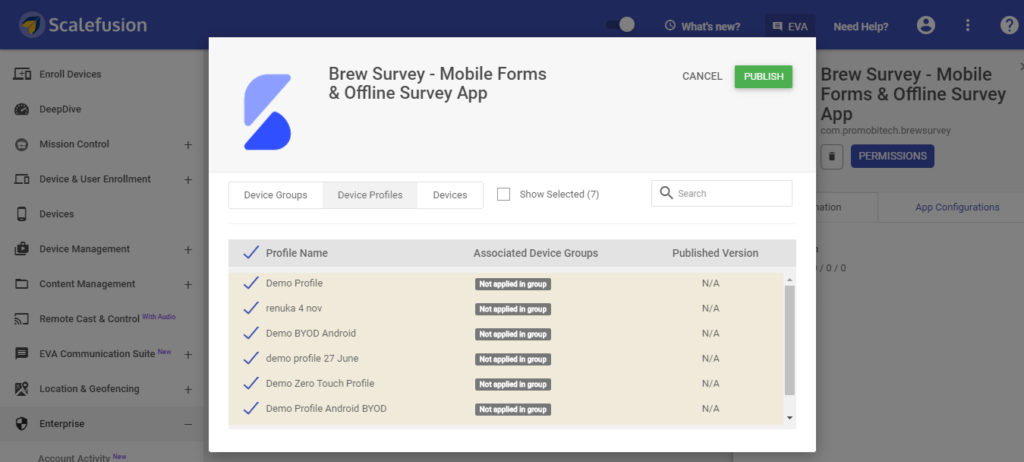The width and height of the screenshot is (1024, 462).
Task: Switch to the Devices tab in dialog
Action: tap(450, 195)
